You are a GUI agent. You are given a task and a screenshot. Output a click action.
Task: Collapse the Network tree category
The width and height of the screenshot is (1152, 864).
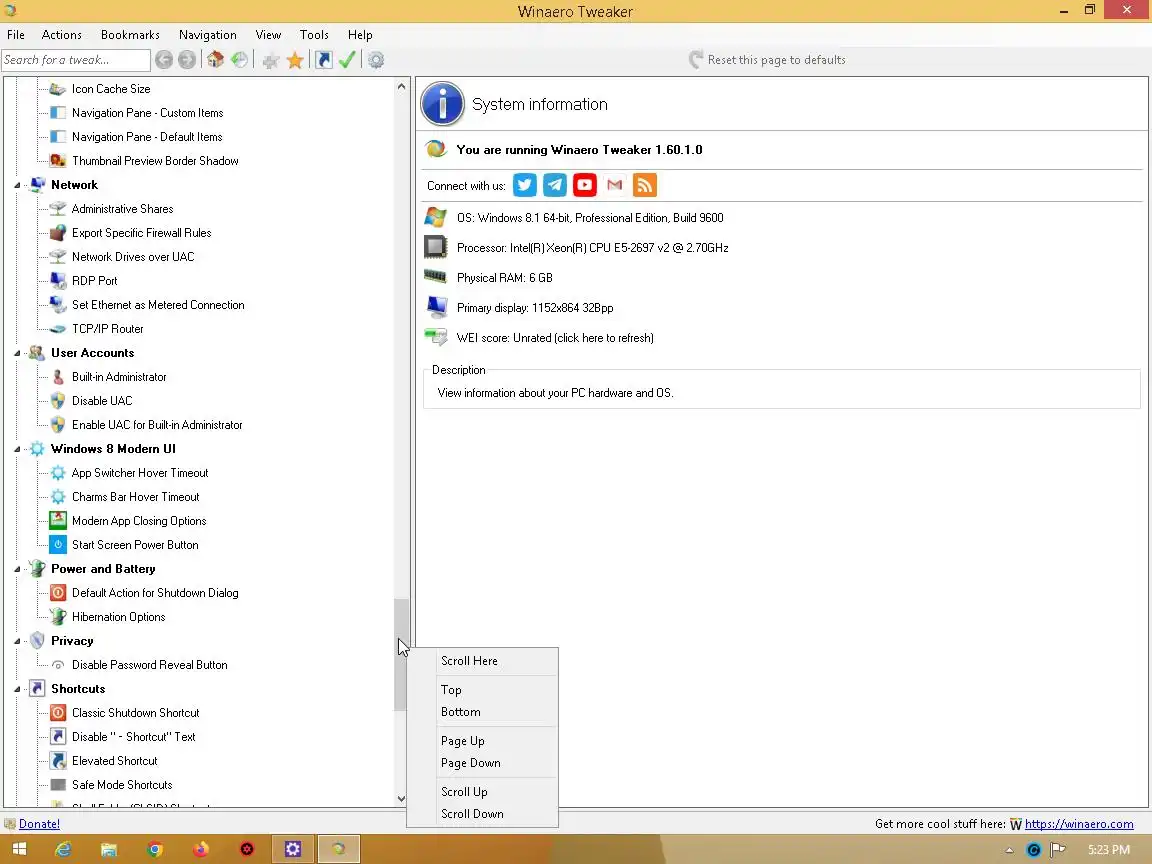(x=17, y=185)
